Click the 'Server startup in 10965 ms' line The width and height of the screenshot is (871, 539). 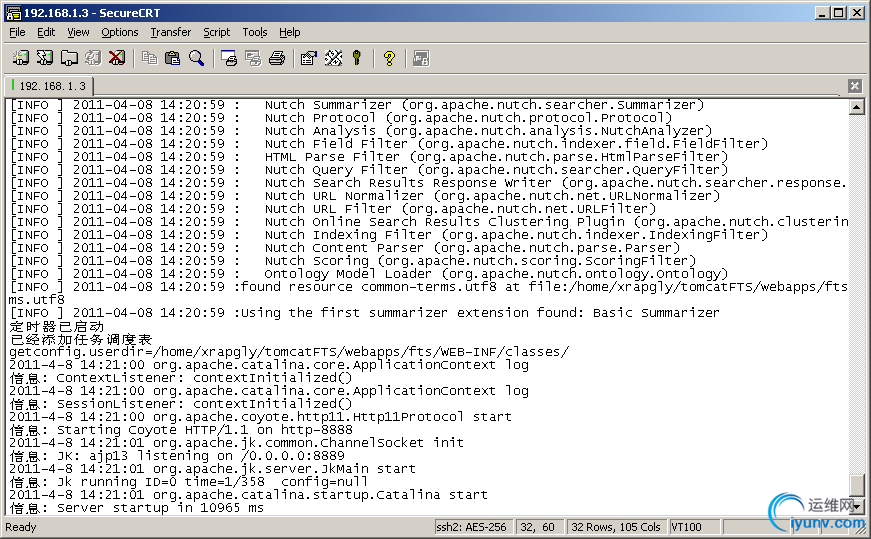137,508
